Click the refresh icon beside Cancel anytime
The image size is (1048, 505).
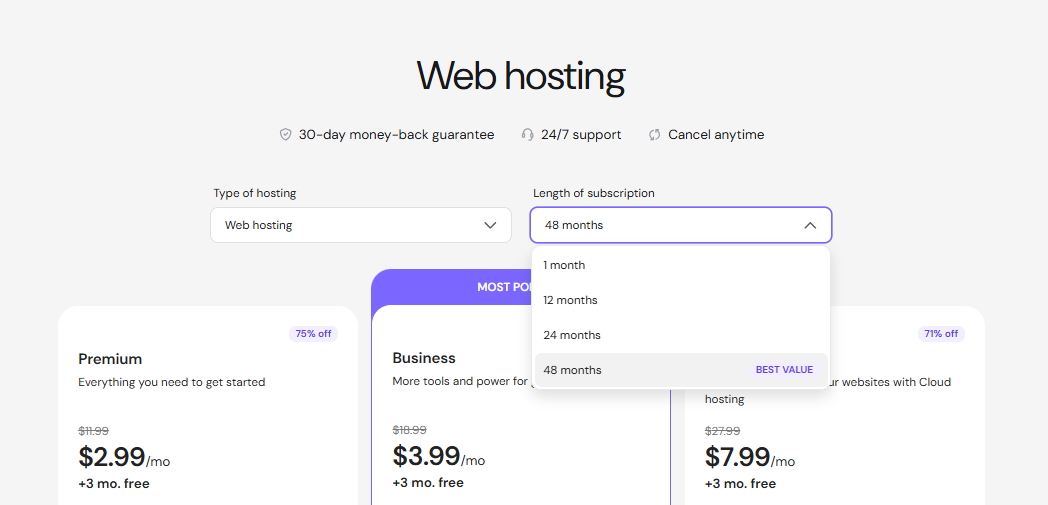tap(654, 135)
